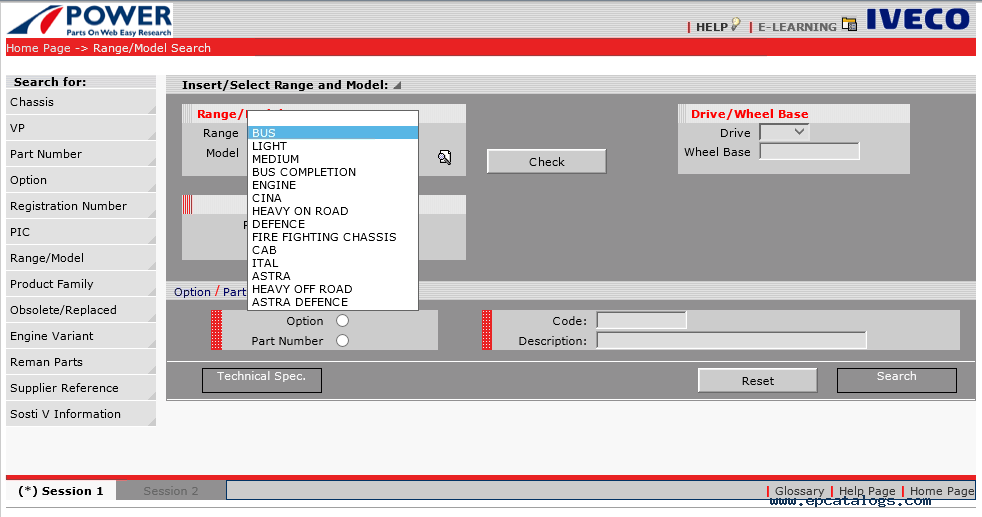Choose BUS COMPLETION from the Range list

pos(333,172)
